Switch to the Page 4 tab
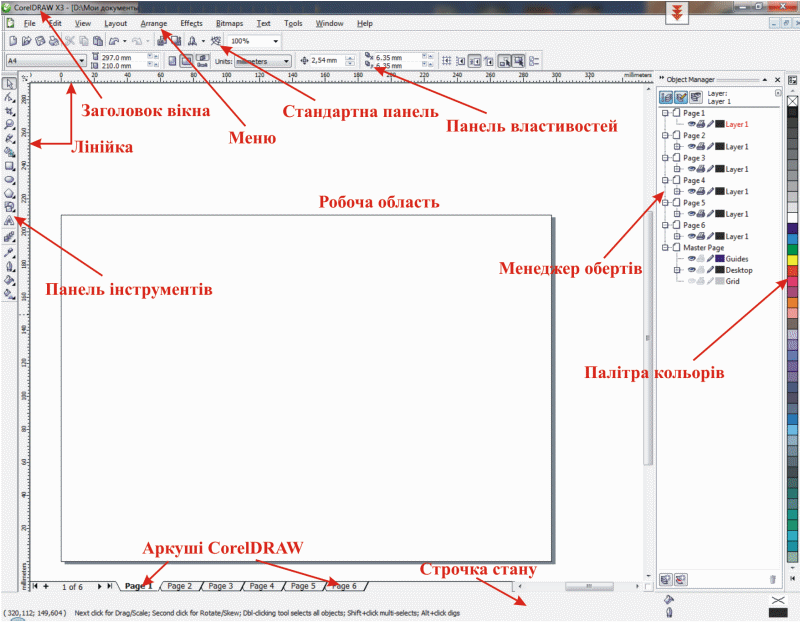 tap(261, 586)
